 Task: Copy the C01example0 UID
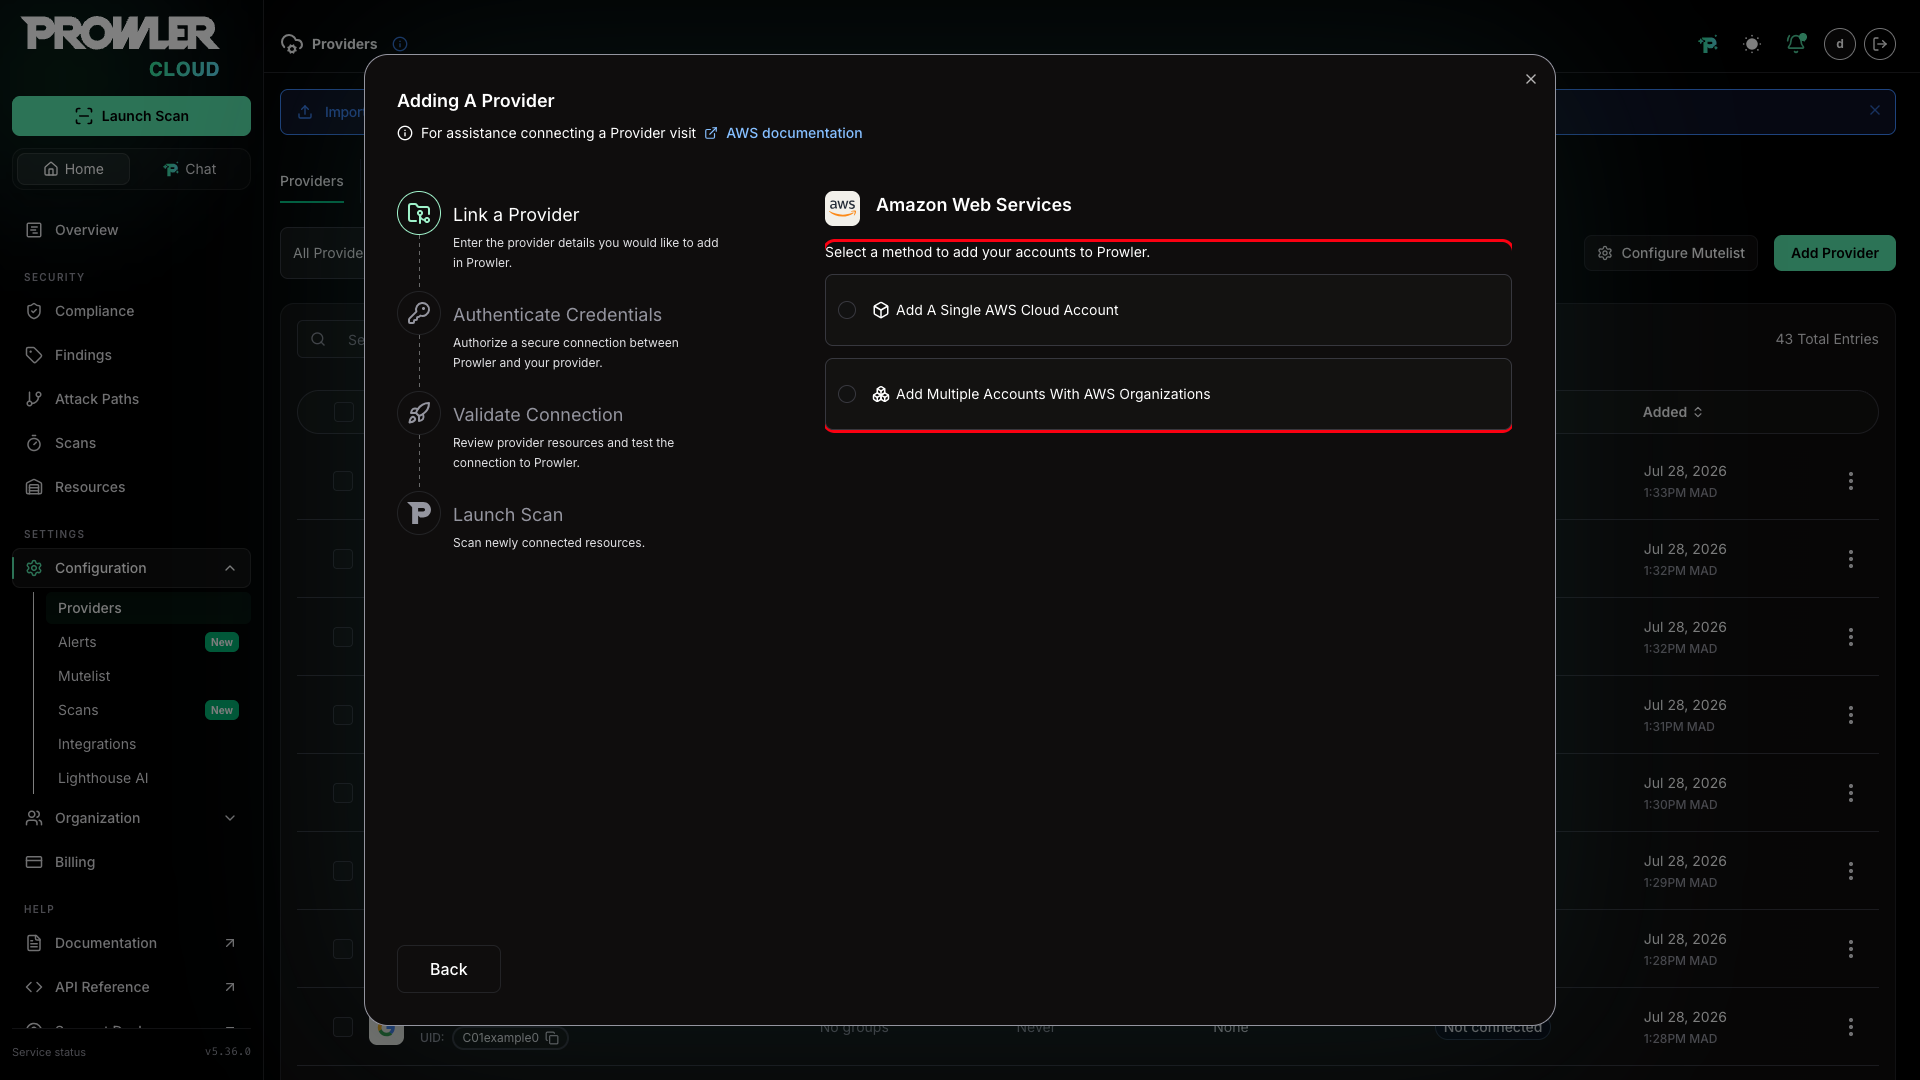coord(552,1038)
